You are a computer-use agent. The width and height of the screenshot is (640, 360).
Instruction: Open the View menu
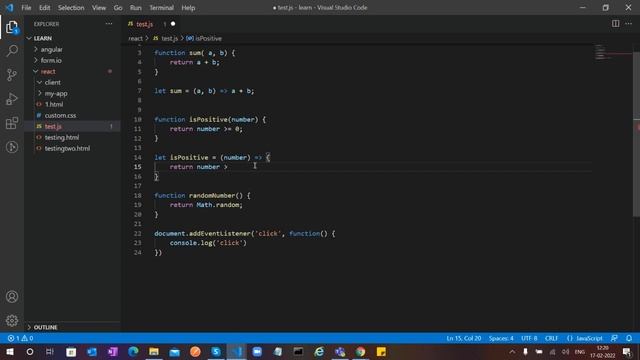pos(99,8)
